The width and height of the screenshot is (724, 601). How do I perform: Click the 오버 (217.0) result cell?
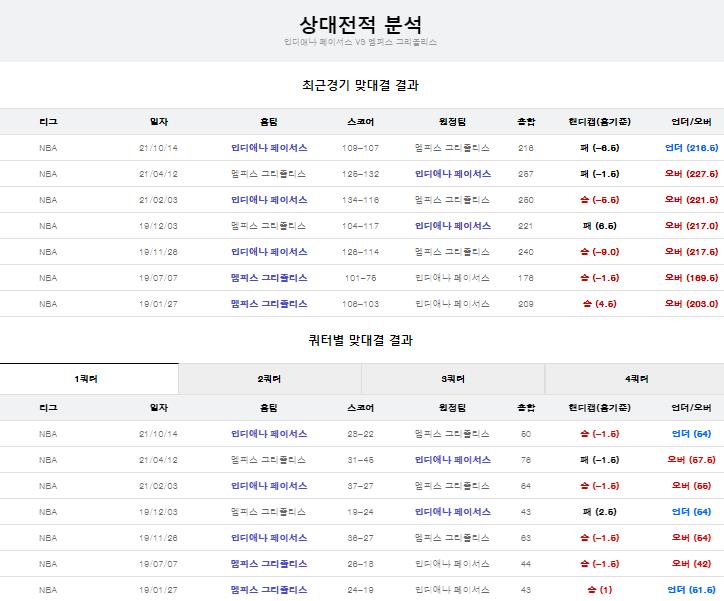pyautogui.click(x=691, y=226)
